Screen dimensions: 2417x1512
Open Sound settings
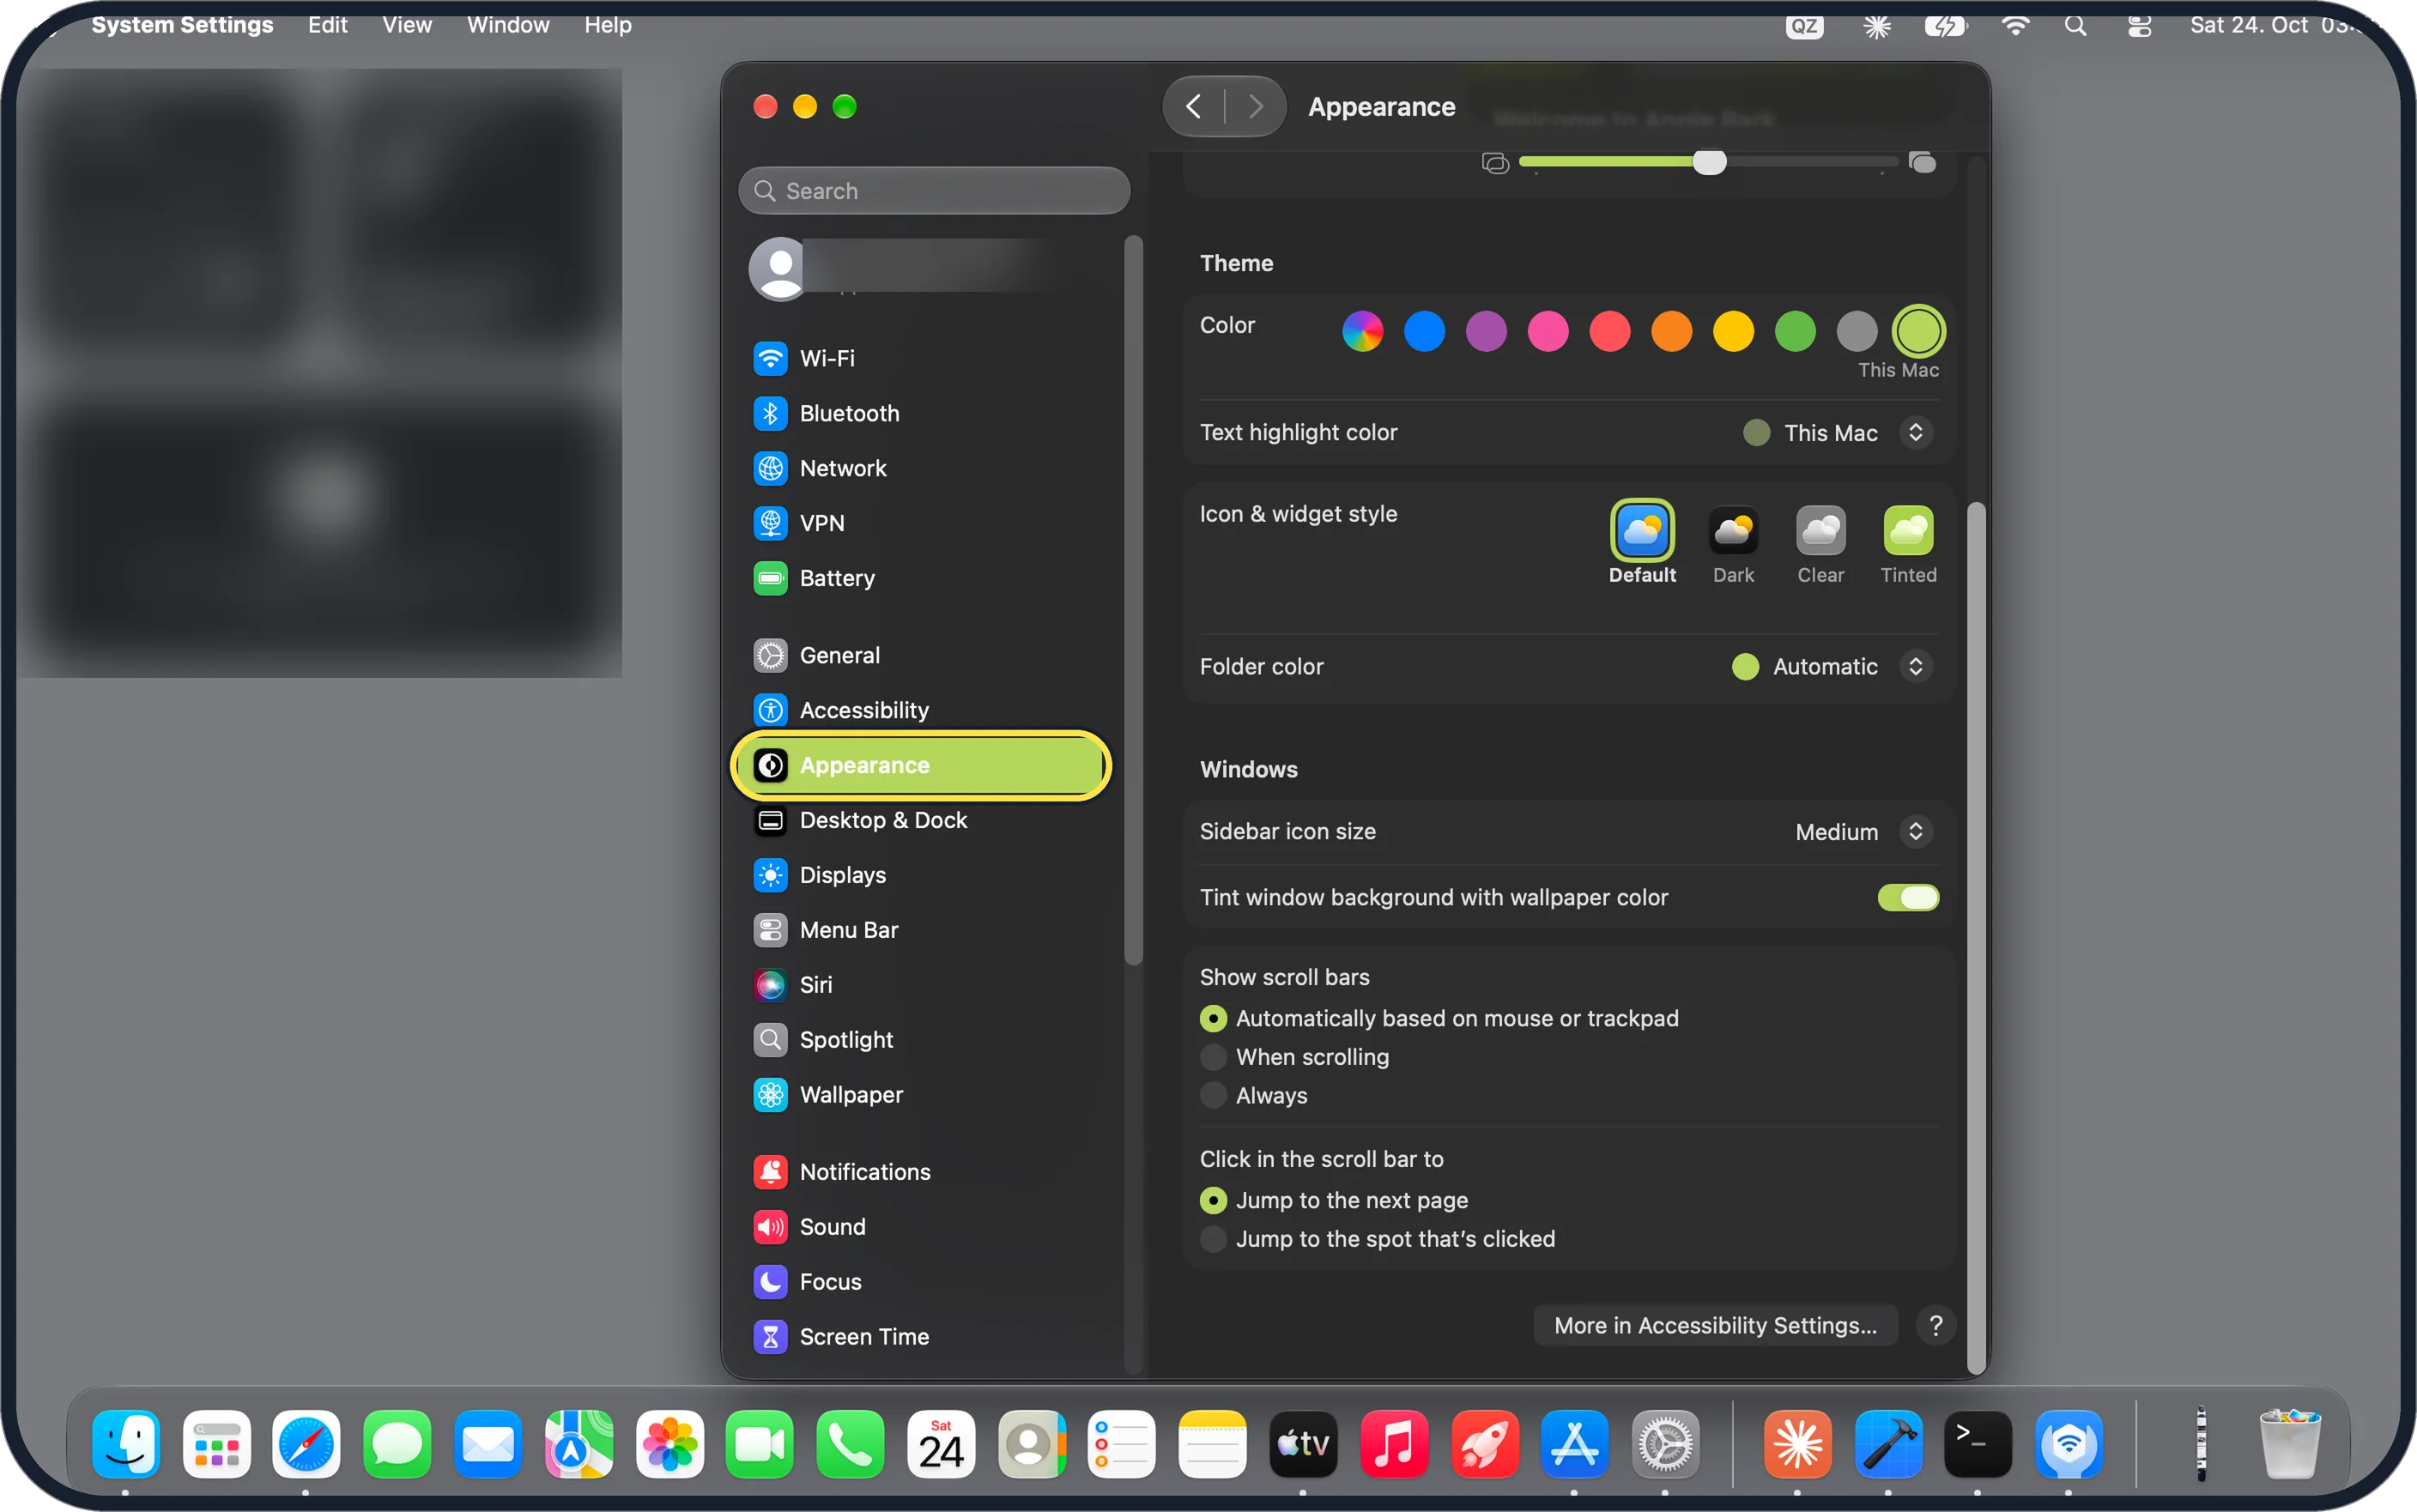922,1227
